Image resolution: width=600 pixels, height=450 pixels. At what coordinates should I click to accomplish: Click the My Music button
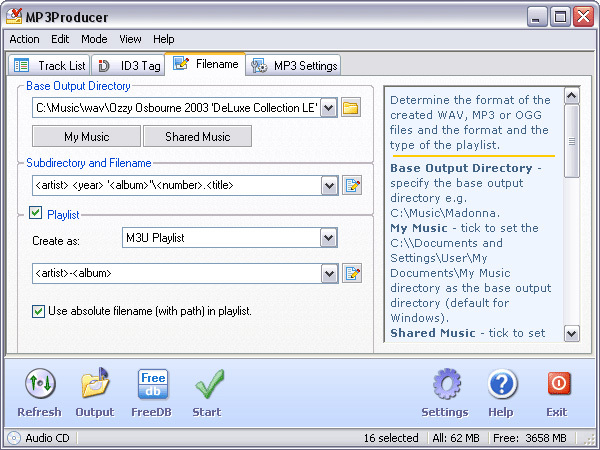[86, 136]
